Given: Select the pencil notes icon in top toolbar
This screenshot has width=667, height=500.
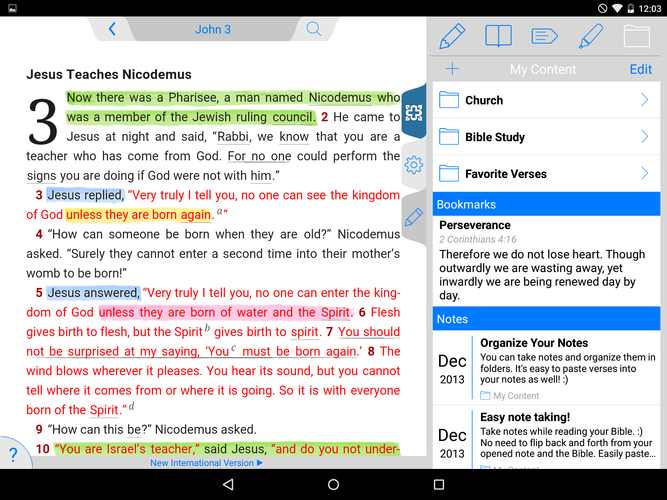Looking at the screenshot, I should tap(452, 36).
